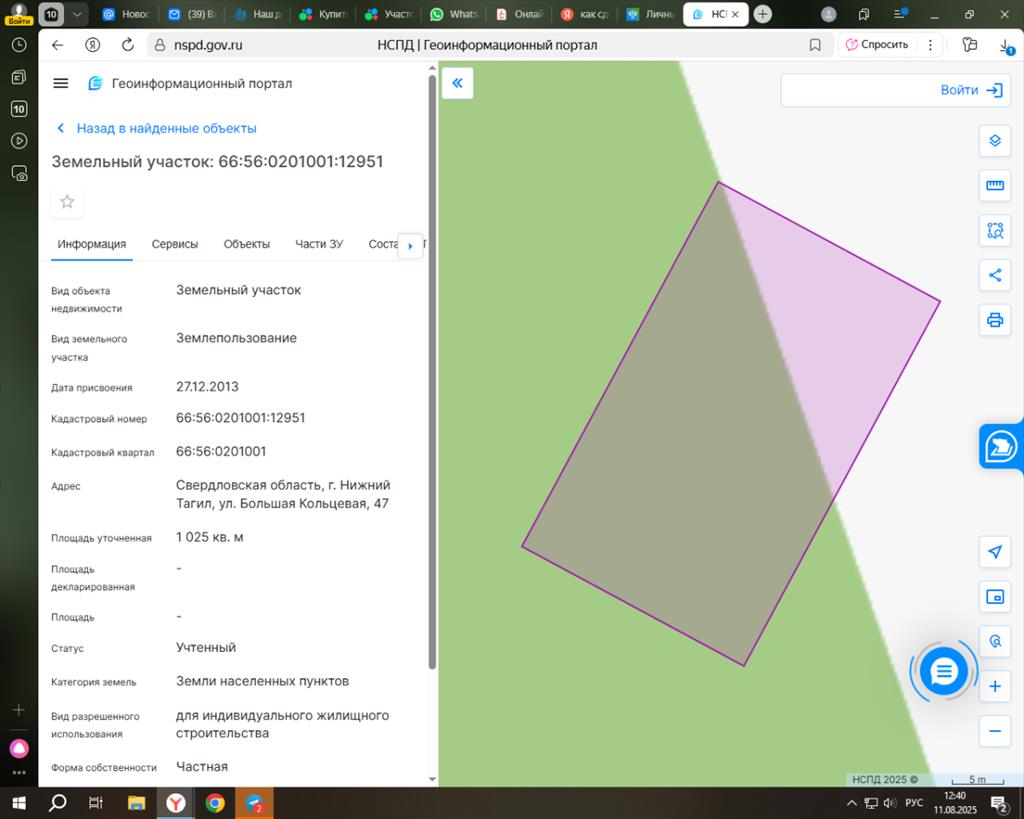Open Yandex Browser from the taskbar
This screenshot has width=1024, height=819.
(175, 803)
